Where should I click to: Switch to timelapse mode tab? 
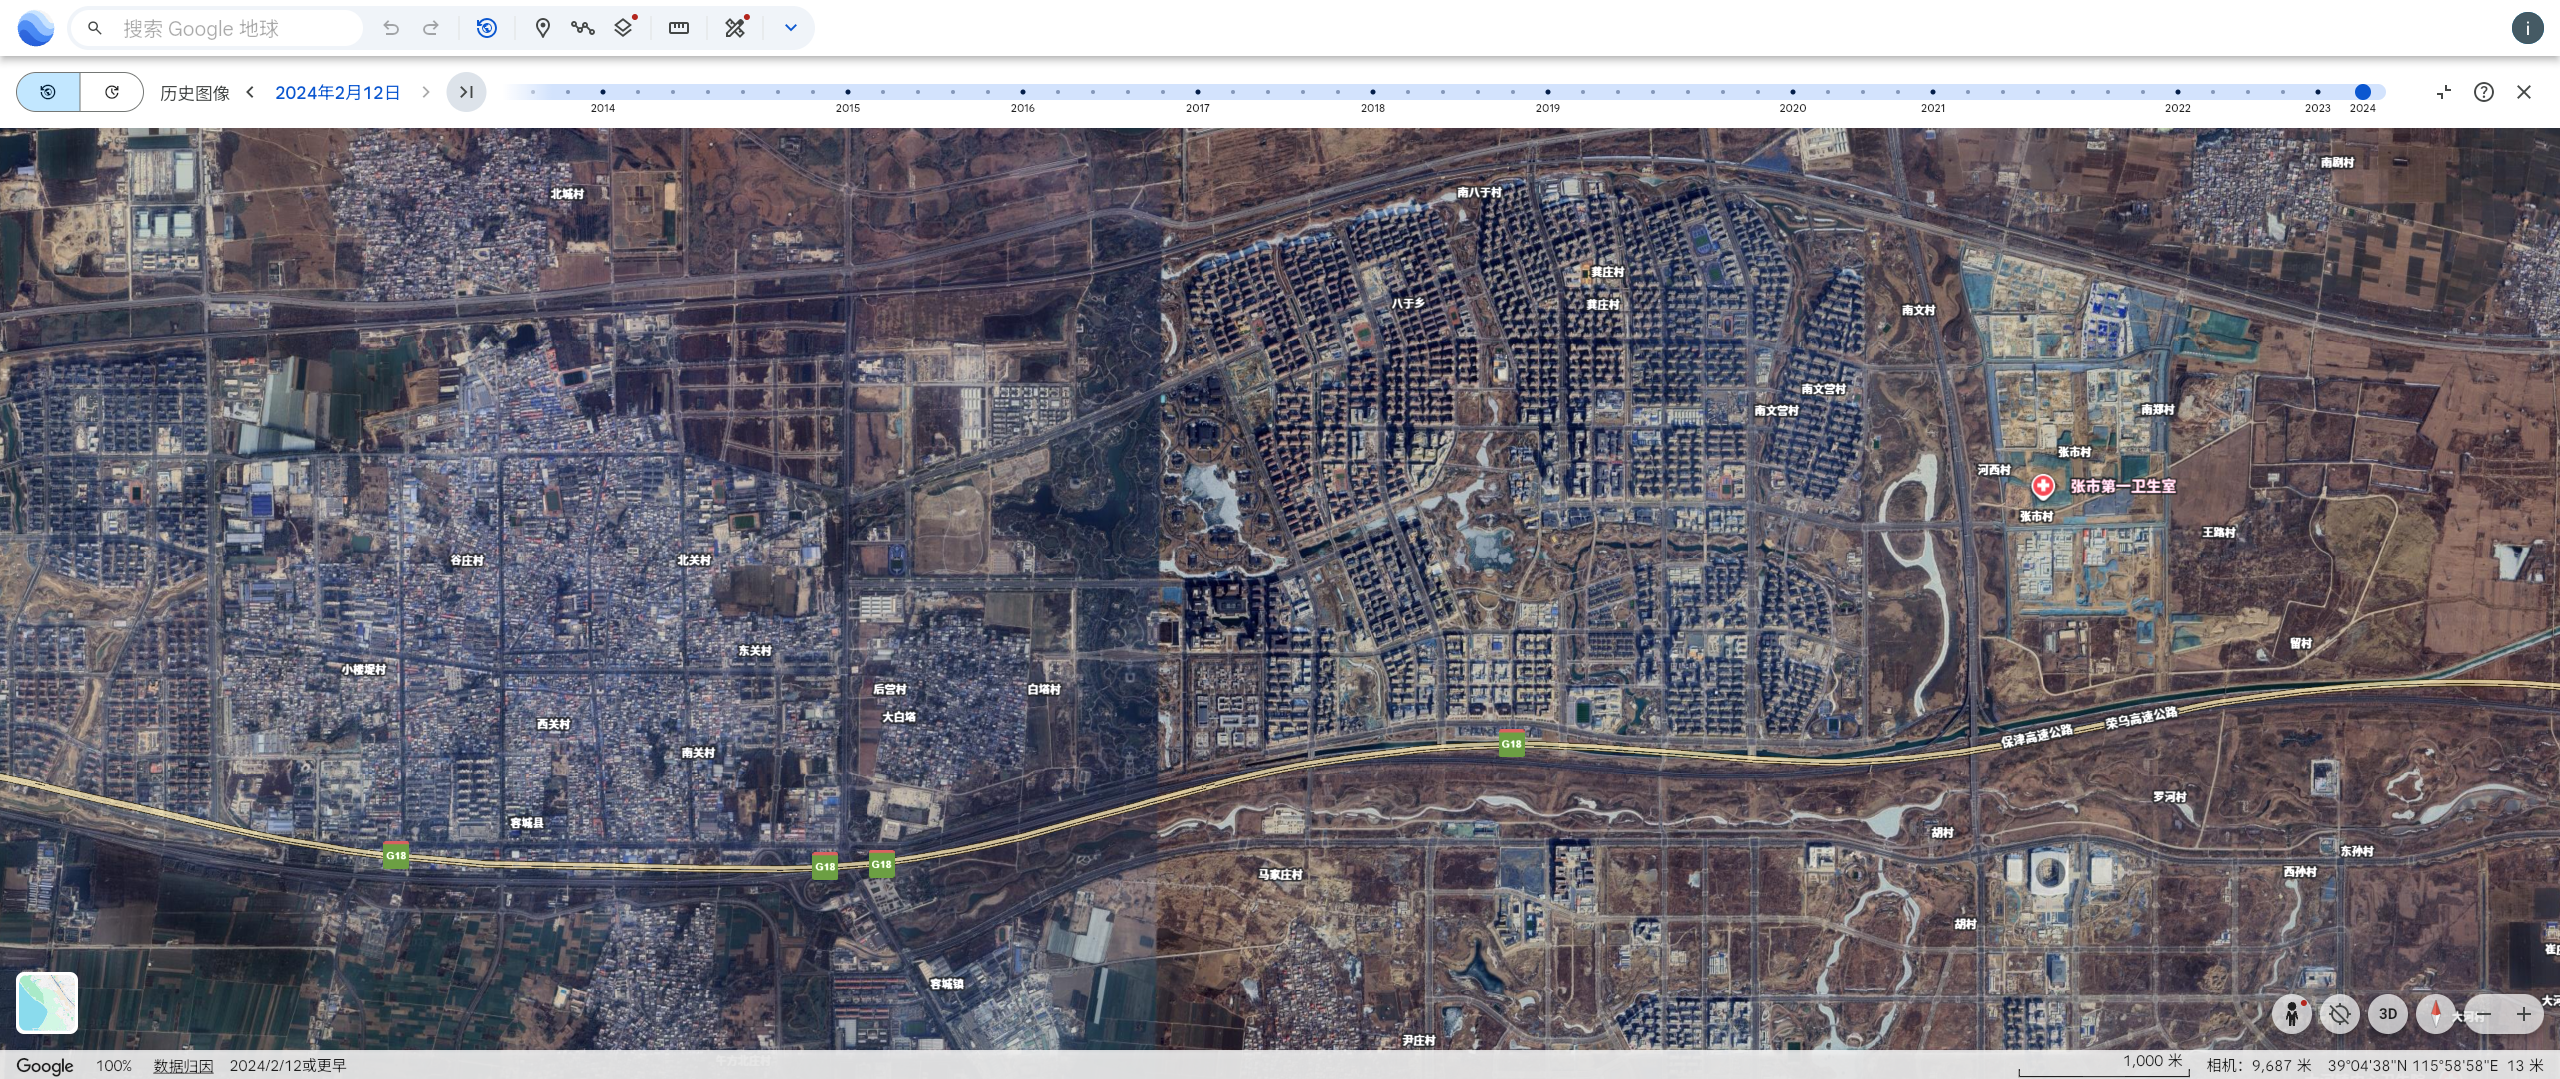(x=112, y=92)
